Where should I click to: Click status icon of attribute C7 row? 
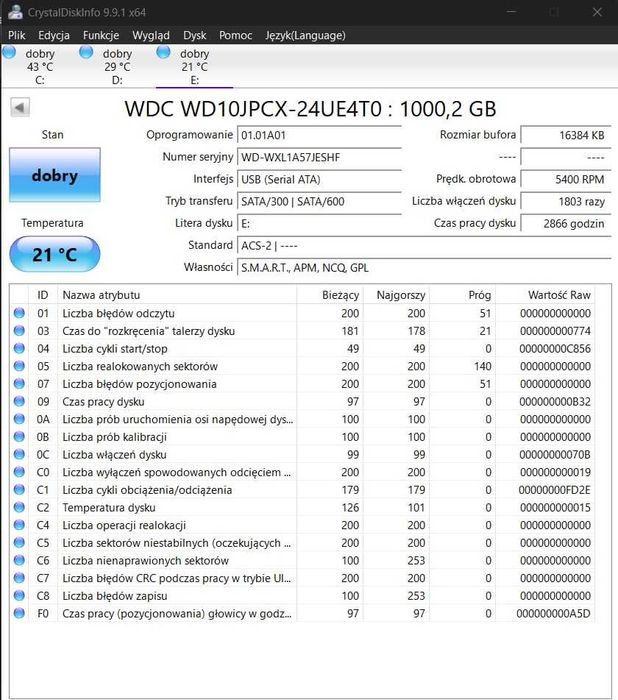point(19,578)
